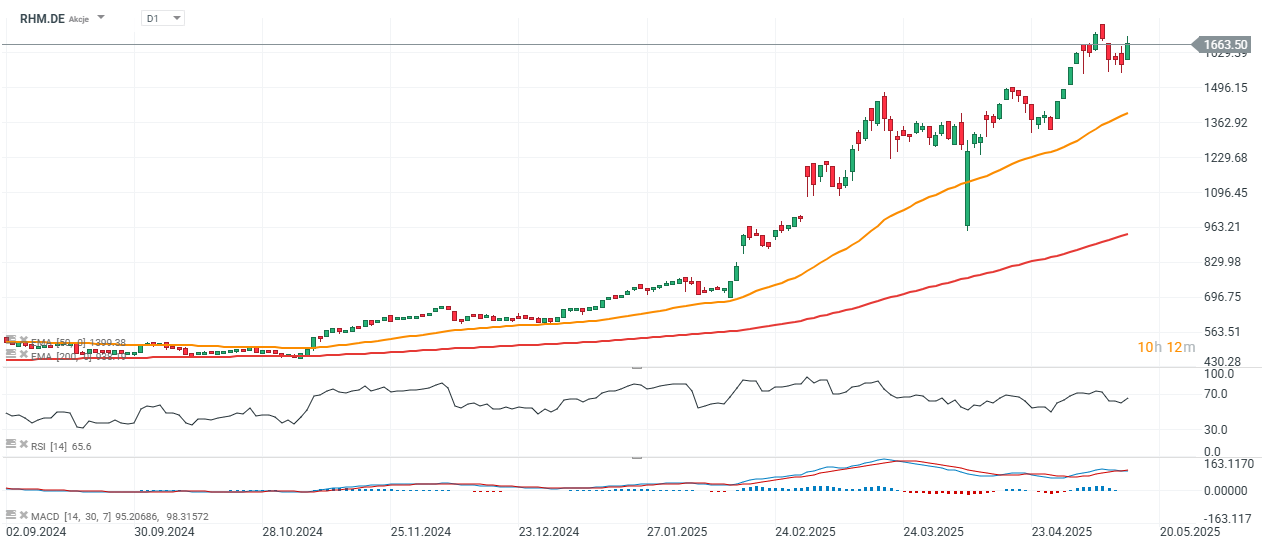Select the current price tag 1663.50
This screenshot has width=1264, height=549.
click(1224, 44)
